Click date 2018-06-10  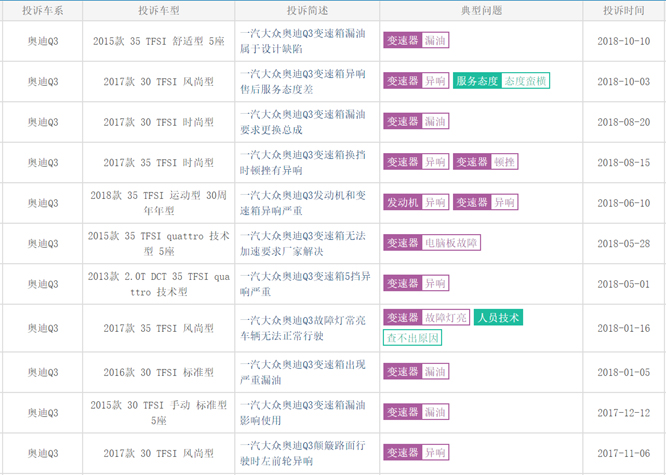[624, 203]
